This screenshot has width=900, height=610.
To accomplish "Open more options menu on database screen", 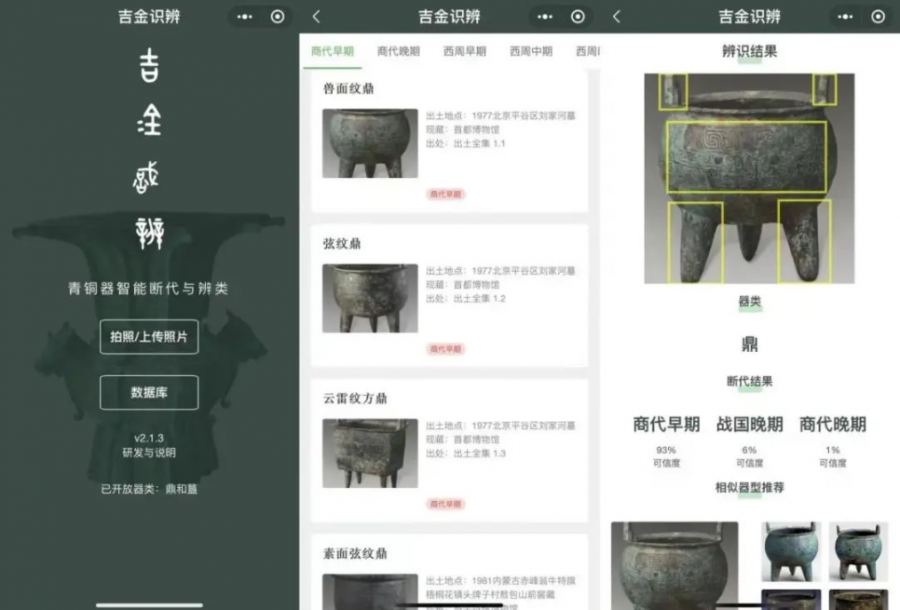I will (x=545, y=17).
